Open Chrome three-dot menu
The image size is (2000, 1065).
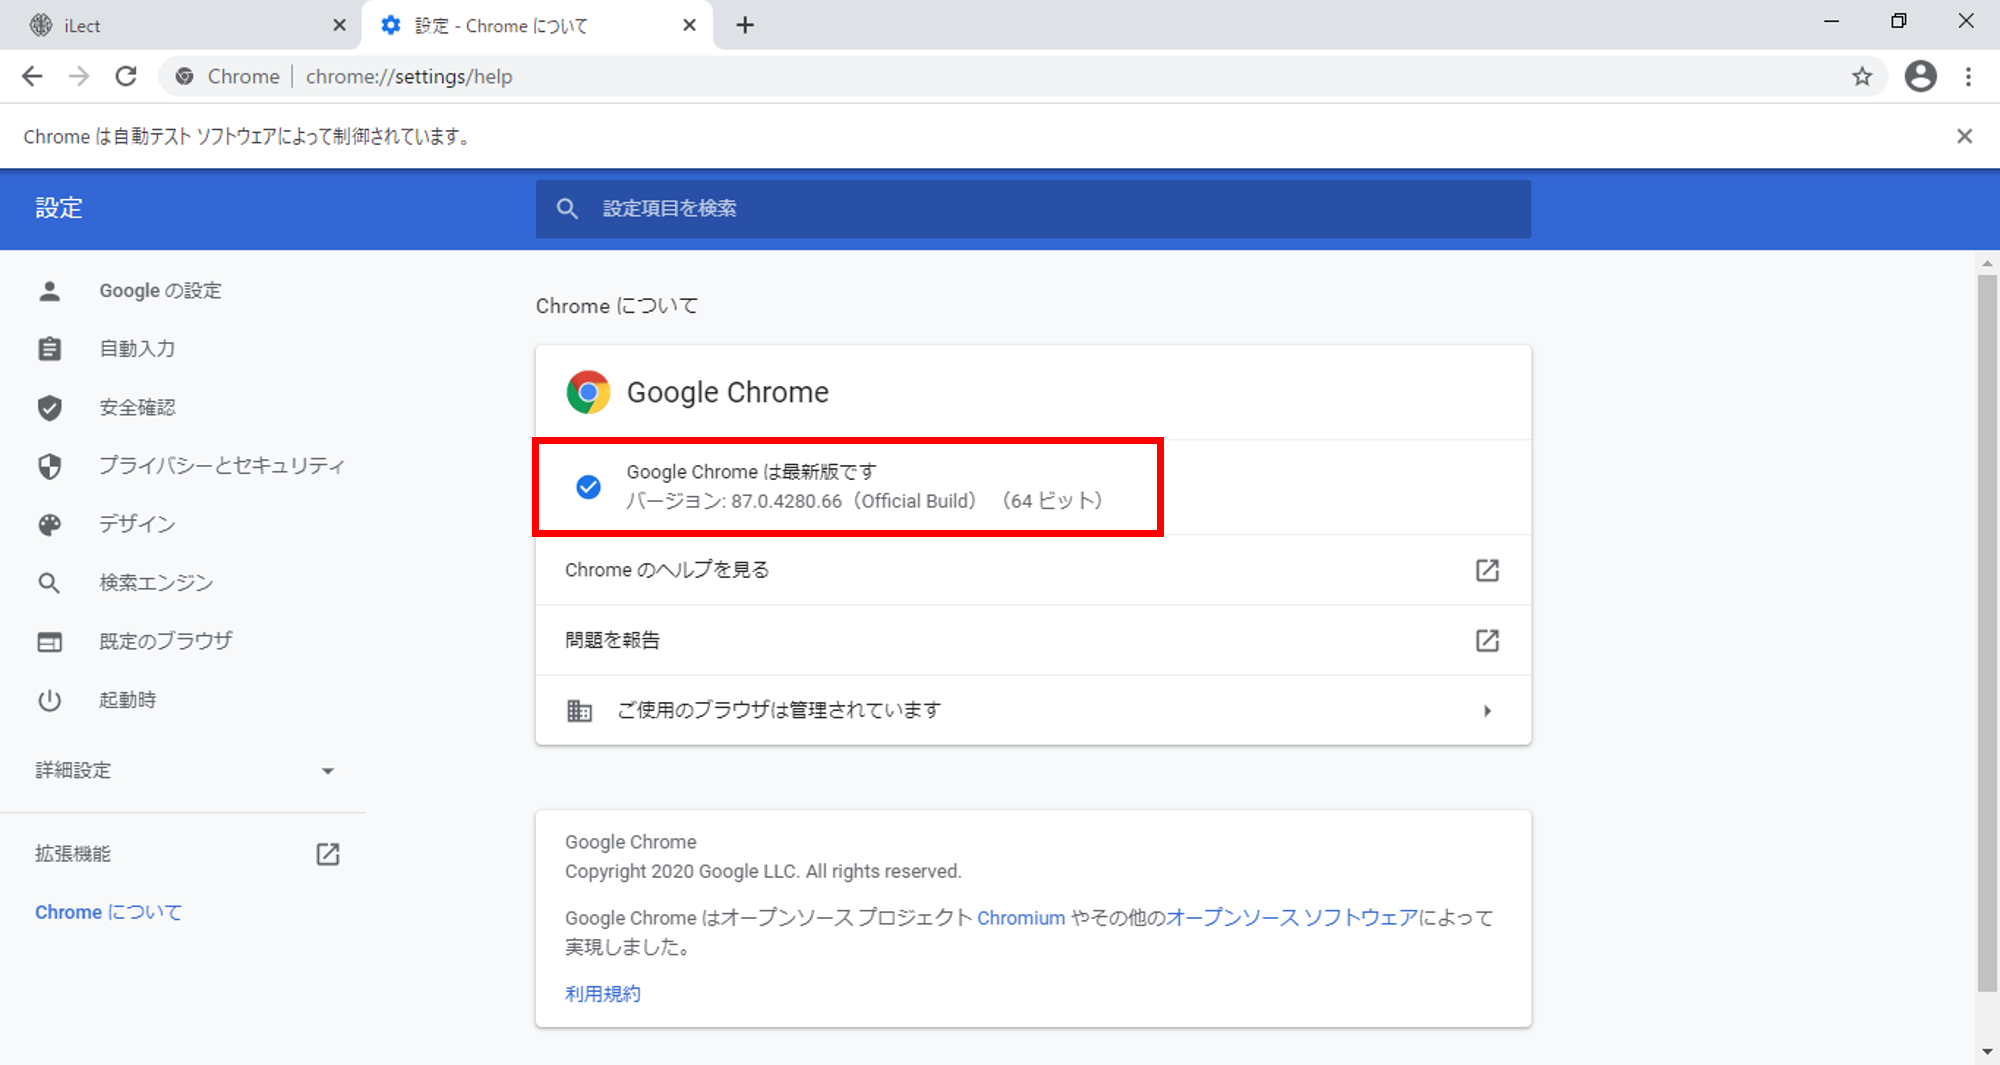(x=1968, y=77)
